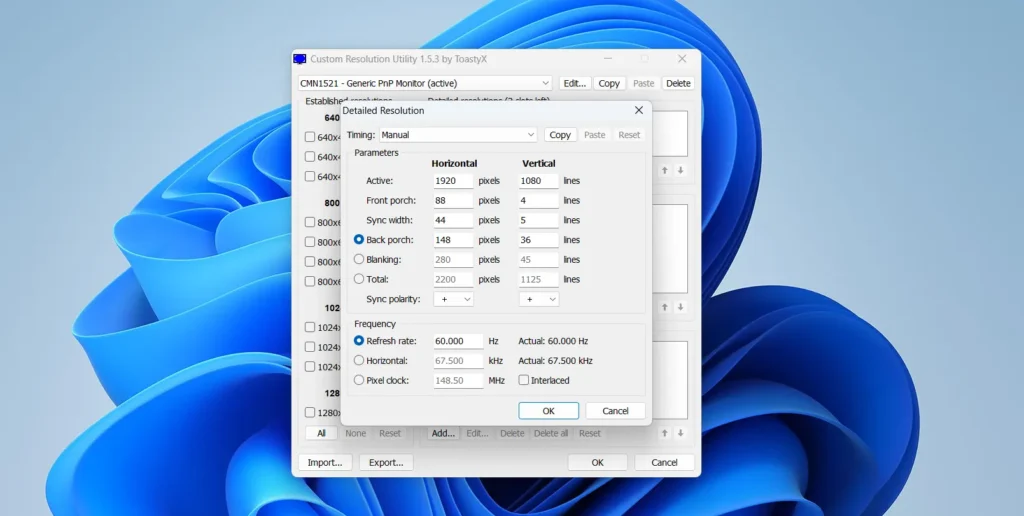The width and height of the screenshot is (1024, 516).
Task: Click Add... button in CRU window
Action: (x=443, y=433)
